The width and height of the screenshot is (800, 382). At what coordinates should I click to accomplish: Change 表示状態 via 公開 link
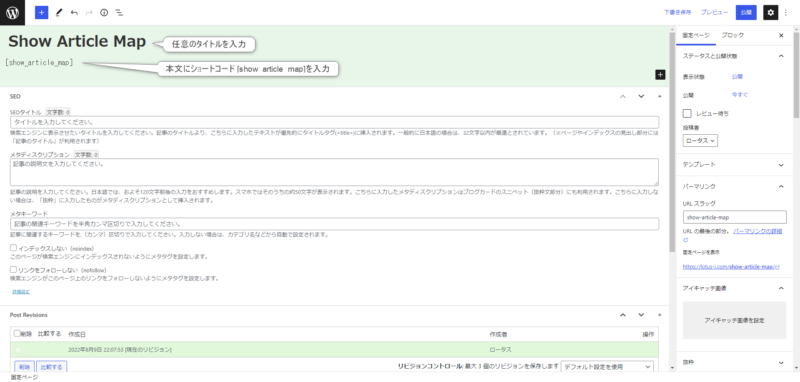pyautogui.click(x=737, y=77)
